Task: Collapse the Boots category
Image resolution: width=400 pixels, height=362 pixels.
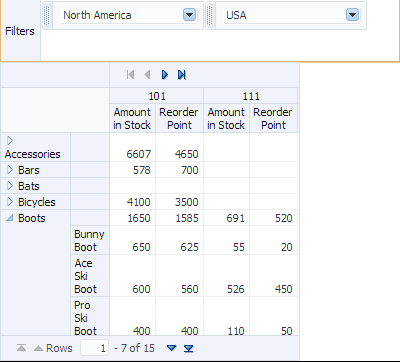Action: point(10,218)
